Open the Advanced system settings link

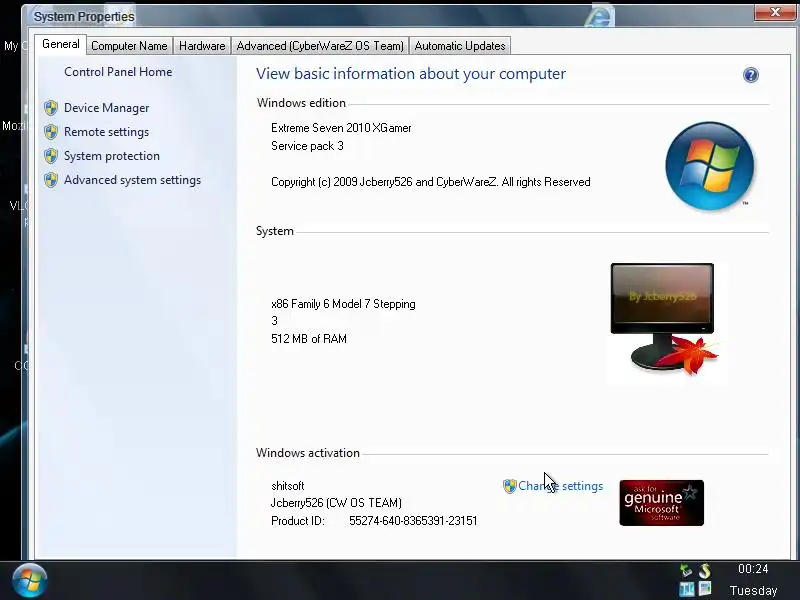click(x=133, y=180)
